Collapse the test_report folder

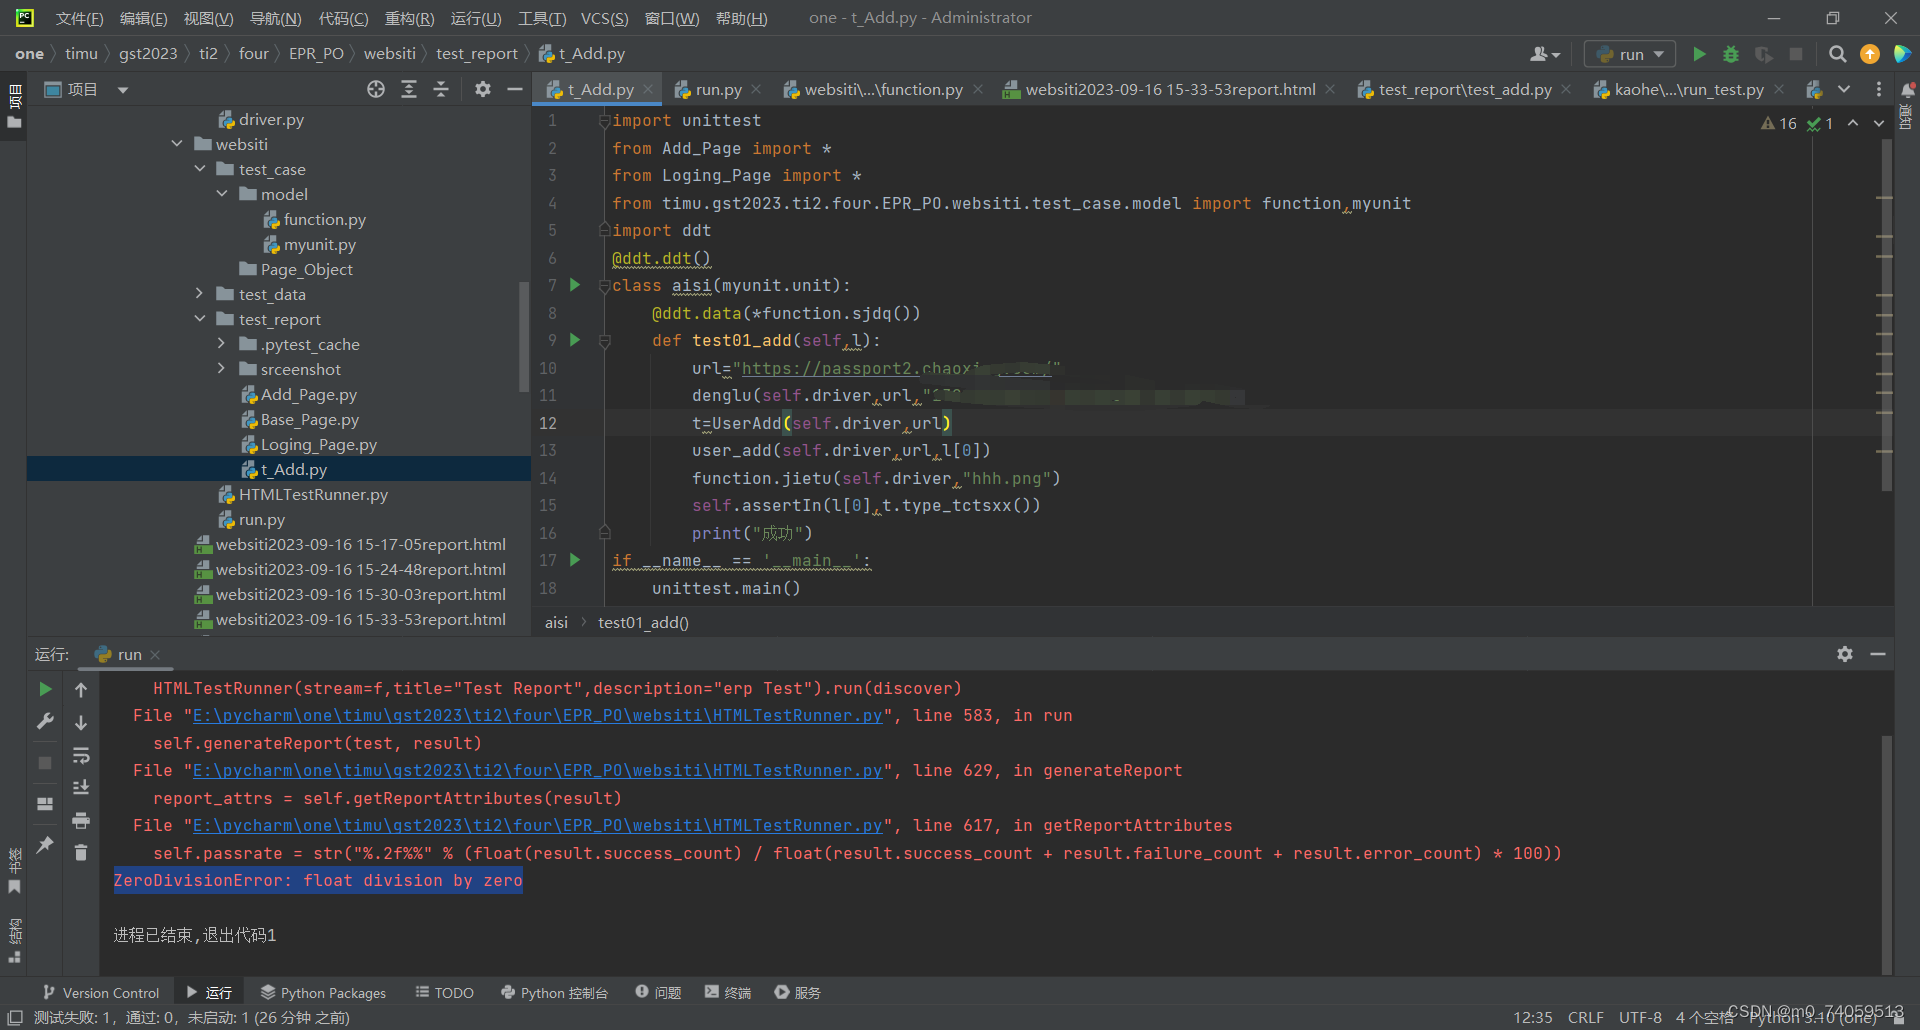pos(200,319)
